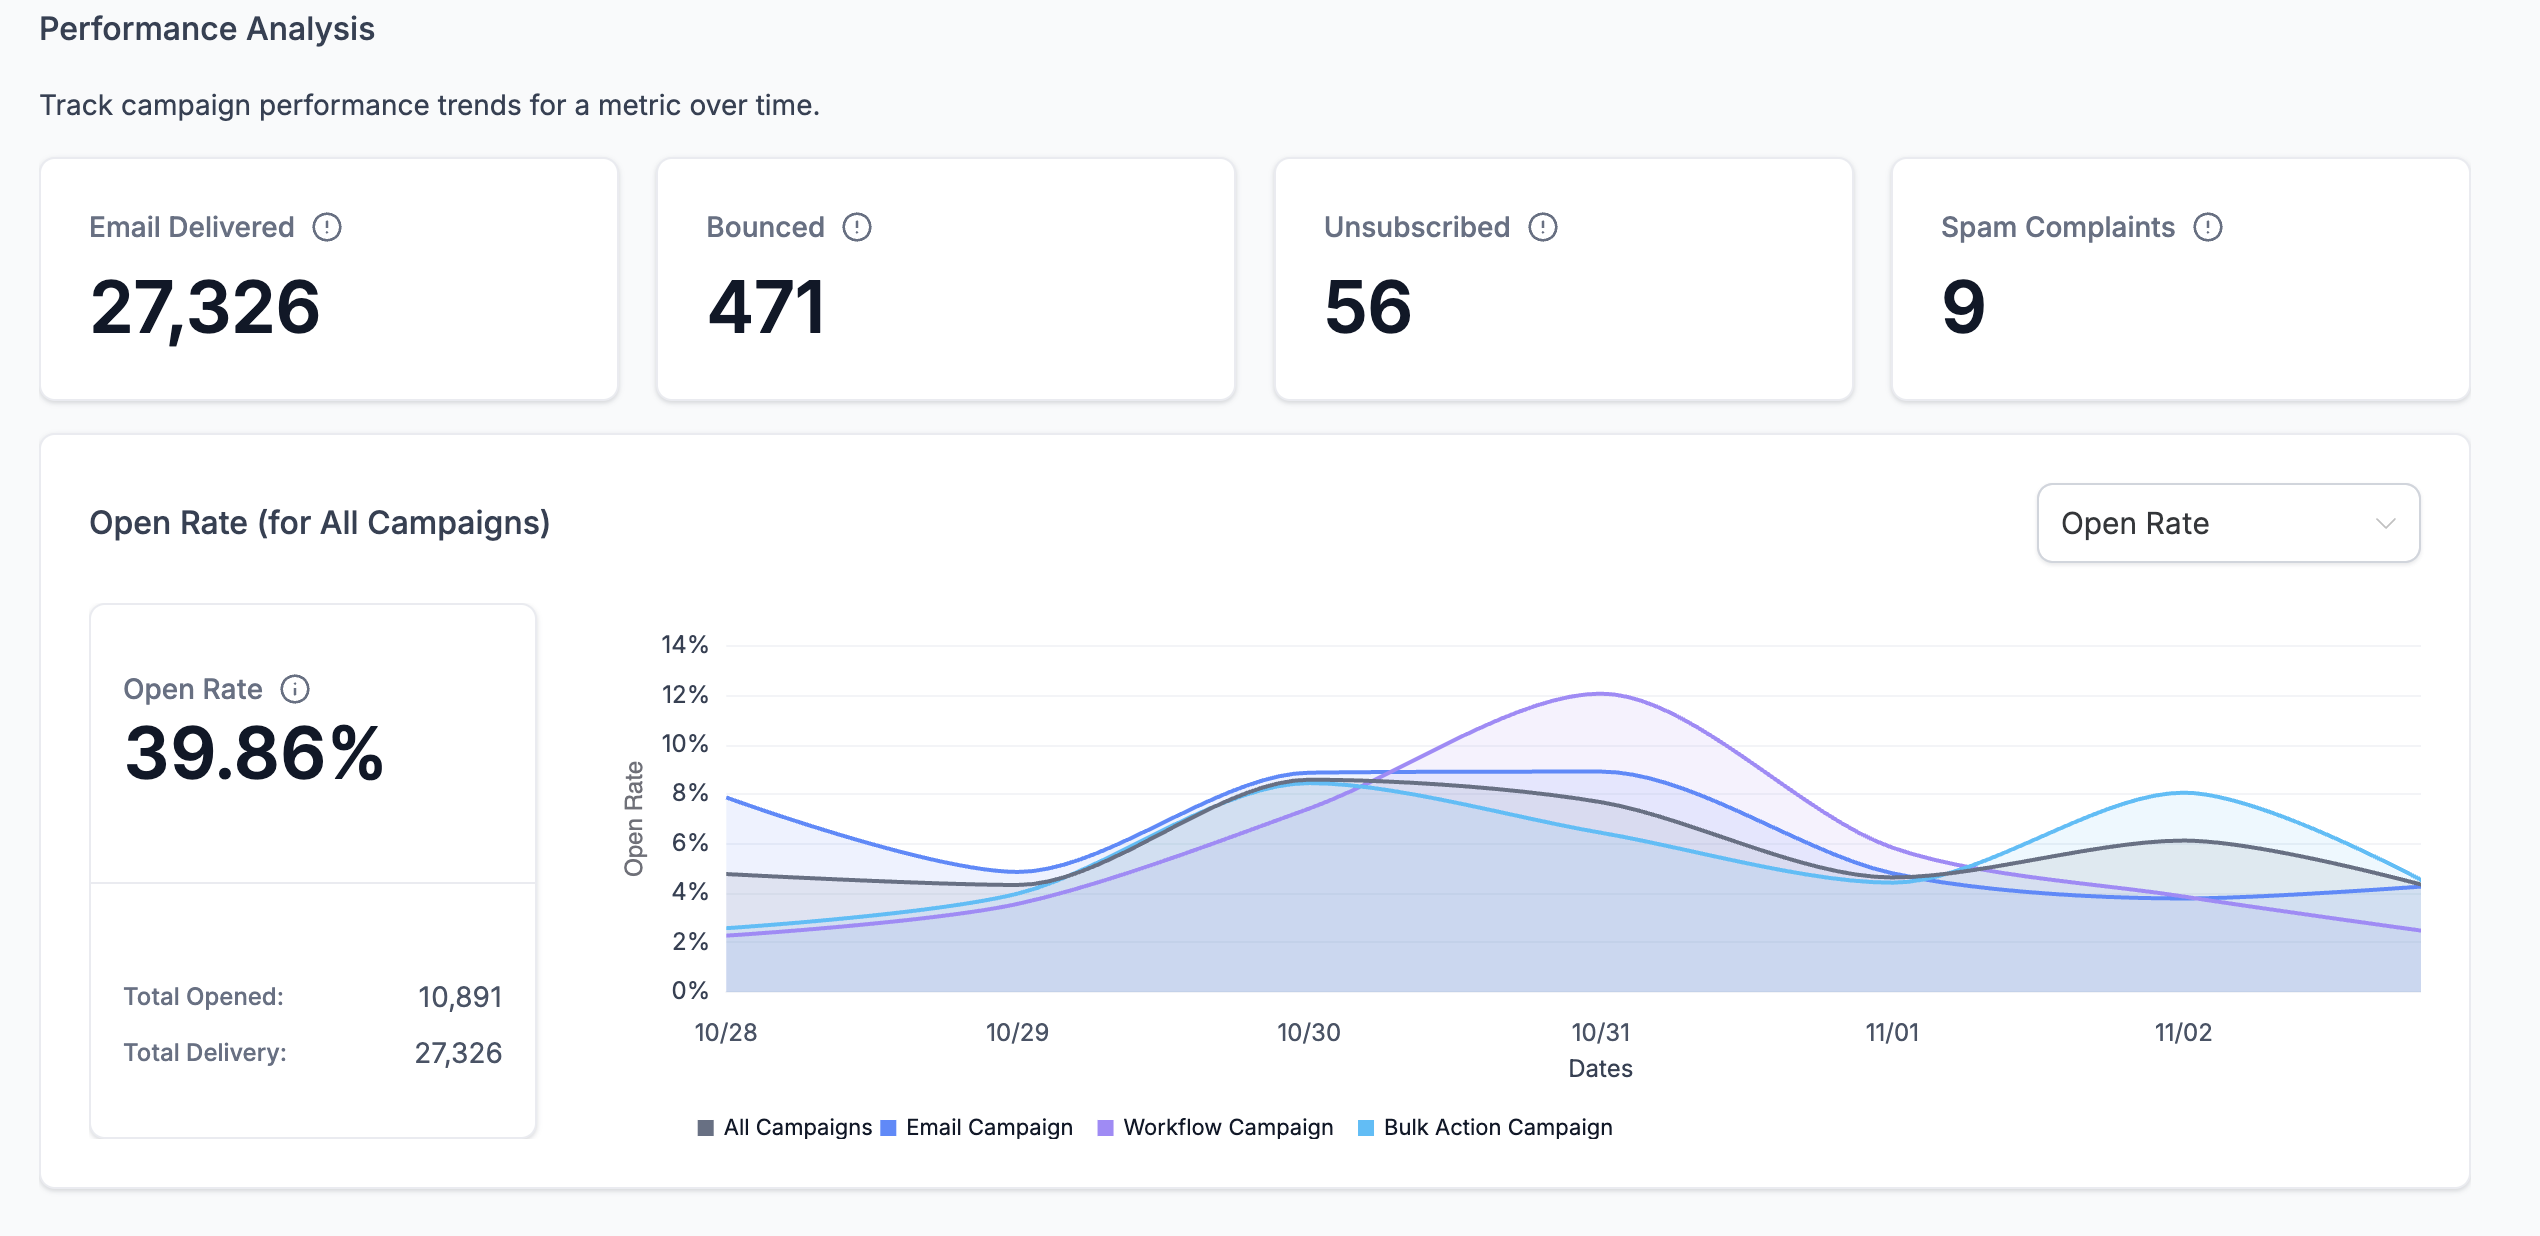
Task: Click the info icon next to Unsubscribed
Action: pyautogui.click(x=1542, y=227)
